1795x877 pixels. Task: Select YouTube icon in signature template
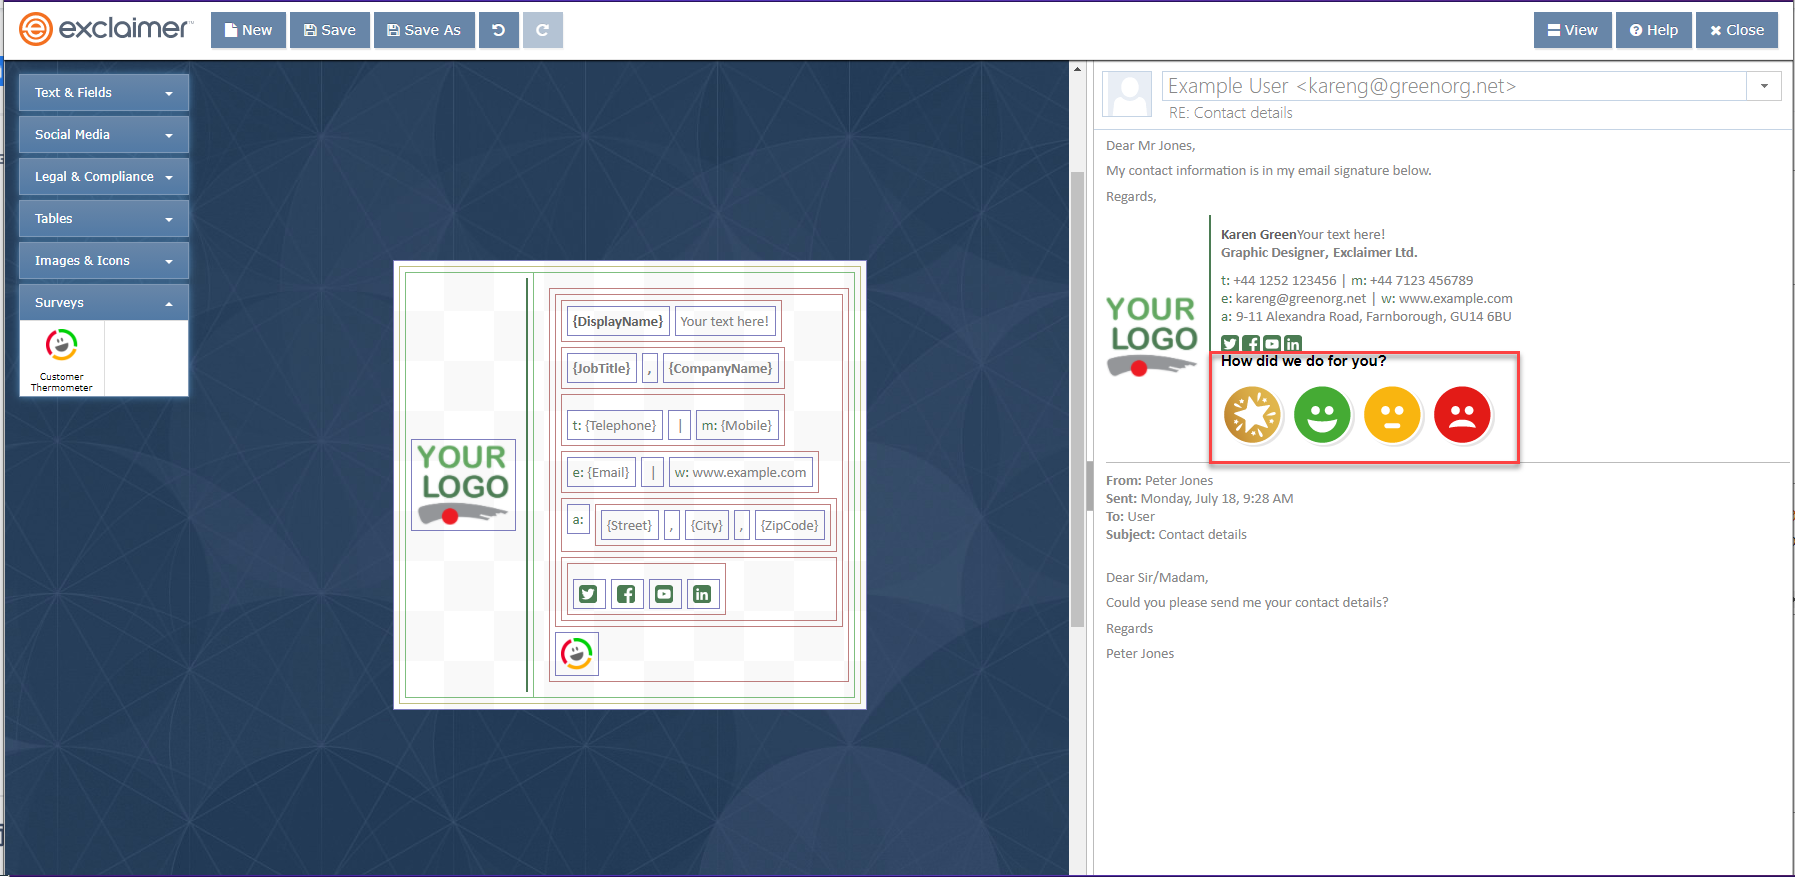(664, 594)
